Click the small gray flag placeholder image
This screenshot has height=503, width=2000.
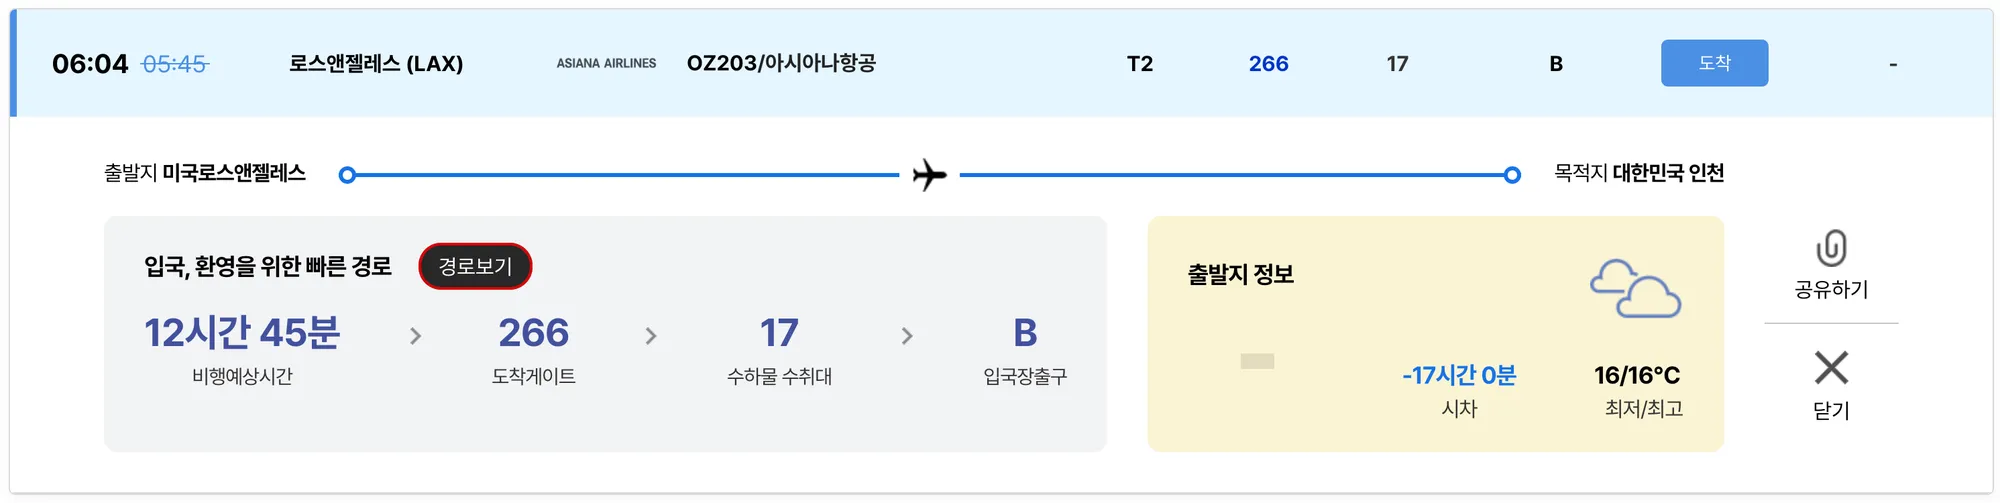click(x=1257, y=361)
